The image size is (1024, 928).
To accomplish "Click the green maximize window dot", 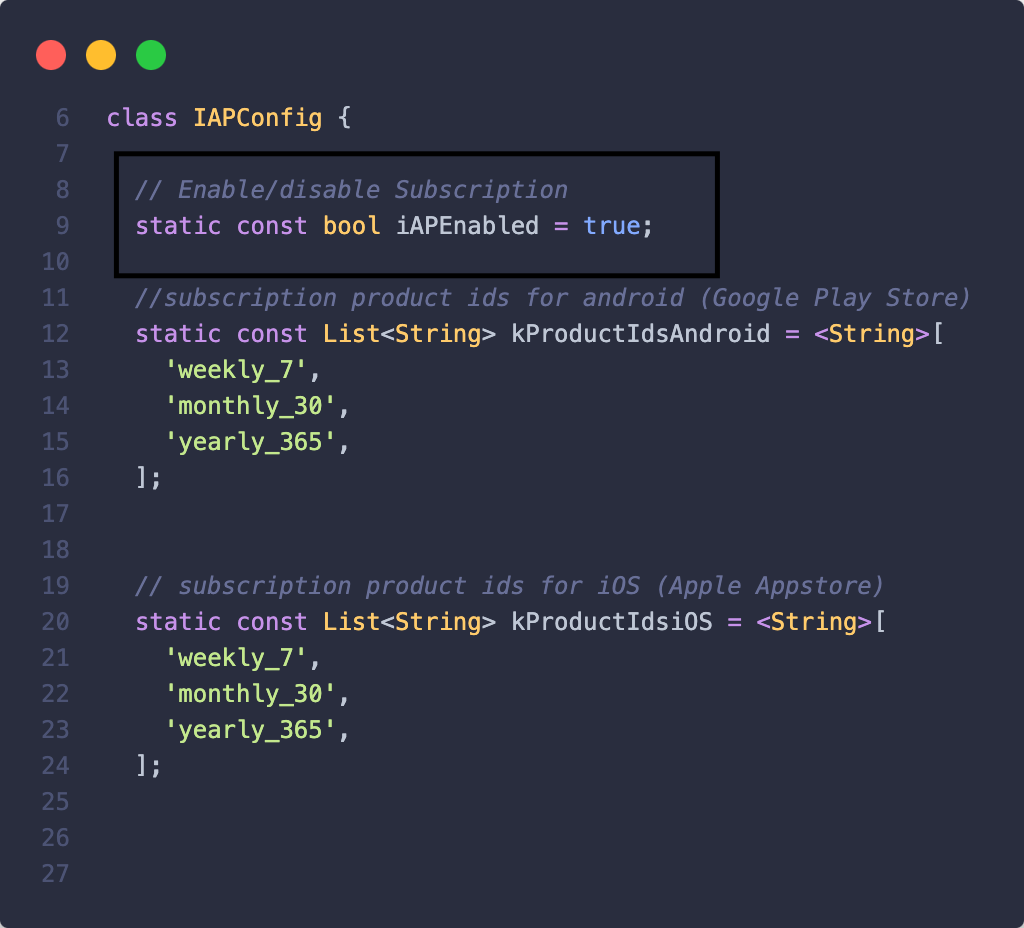I will (x=151, y=55).
